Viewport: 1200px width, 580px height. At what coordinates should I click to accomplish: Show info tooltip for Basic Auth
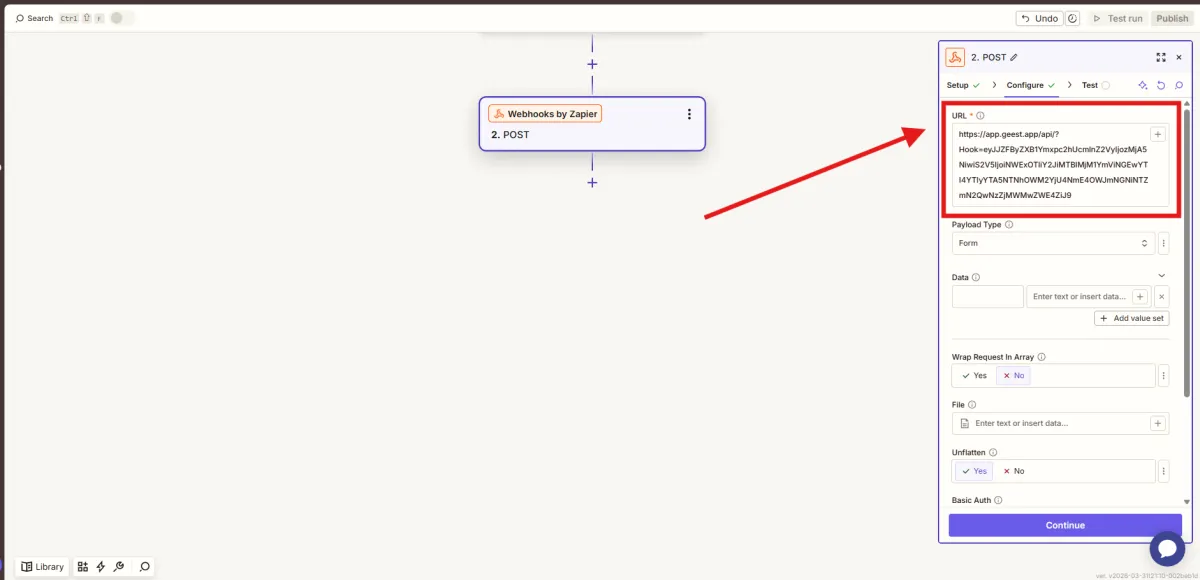pos(998,500)
